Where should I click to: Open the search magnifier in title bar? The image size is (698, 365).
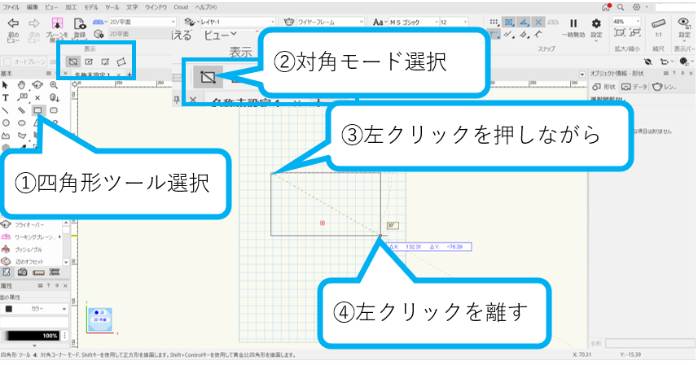[x=620, y=7]
